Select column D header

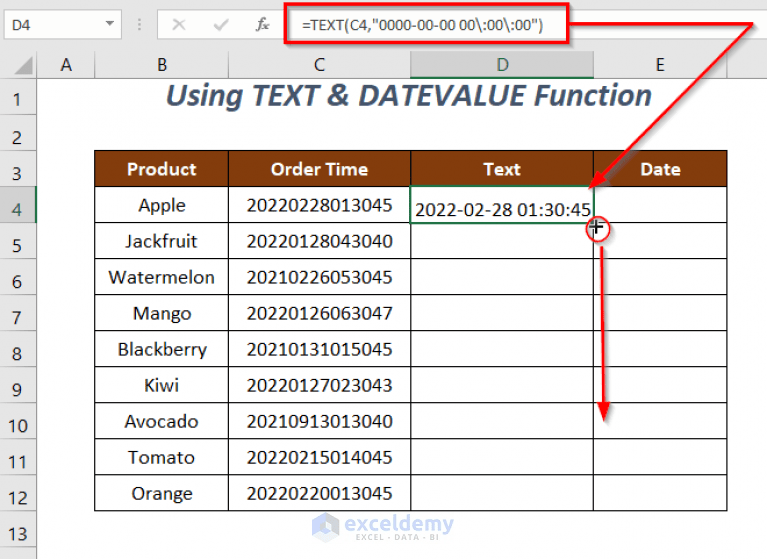pyautogui.click(x=502, y=65)
